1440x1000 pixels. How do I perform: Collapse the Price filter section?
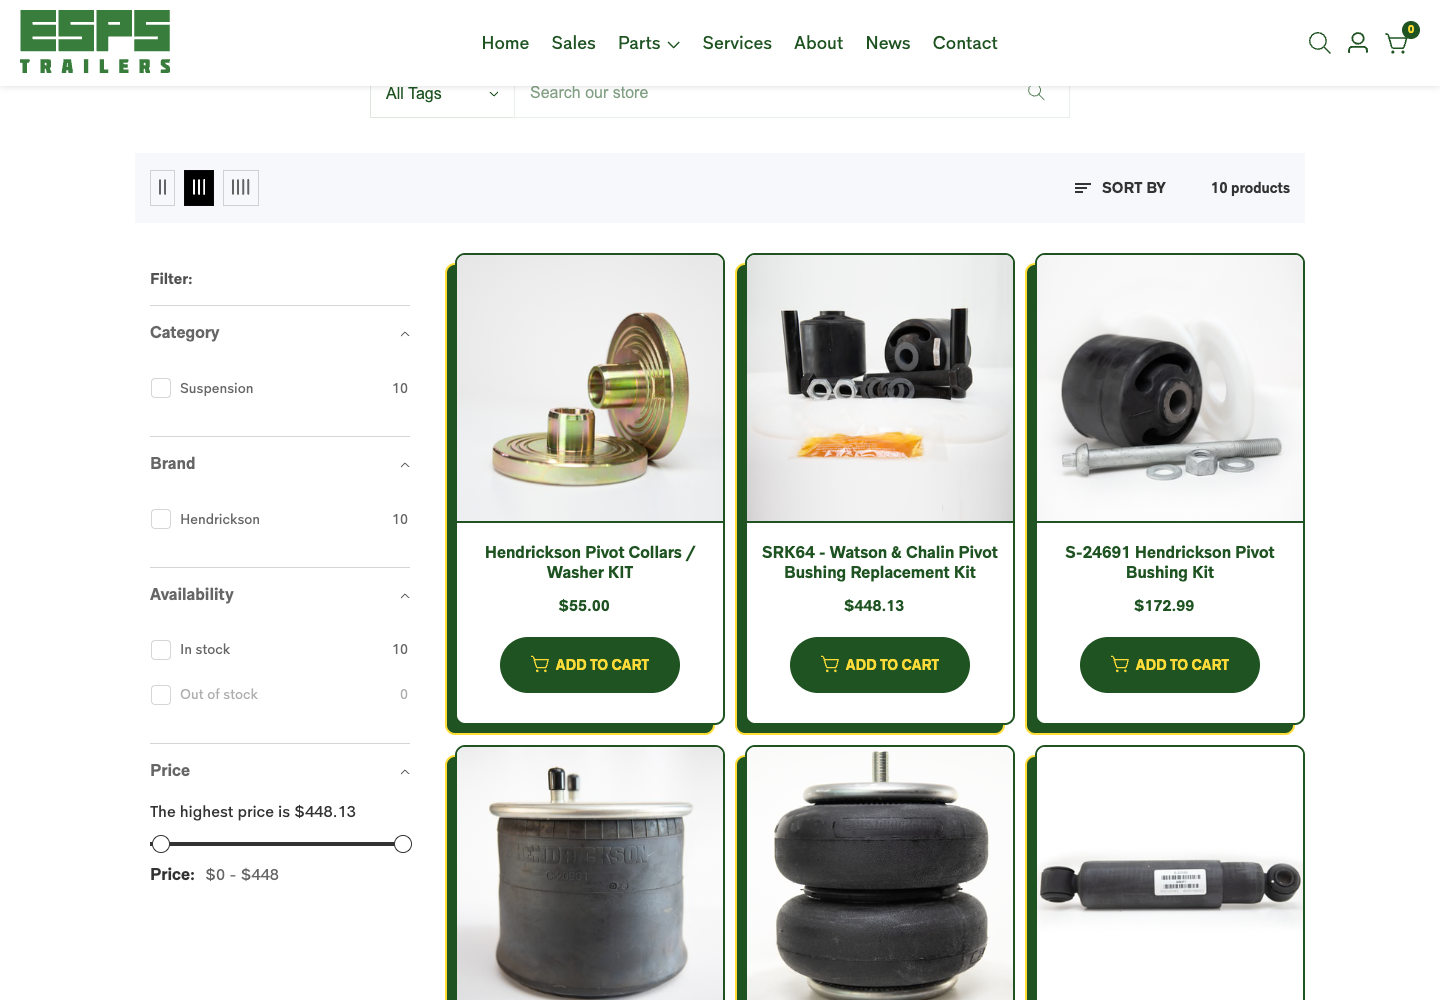405,771
